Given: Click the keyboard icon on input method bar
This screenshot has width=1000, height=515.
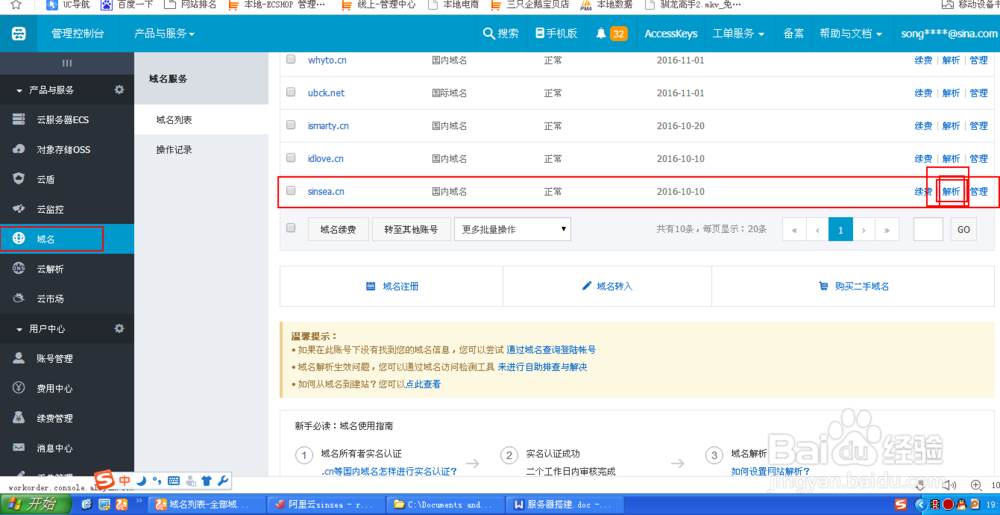Looking at the screenshot, I should pos(173,480).
